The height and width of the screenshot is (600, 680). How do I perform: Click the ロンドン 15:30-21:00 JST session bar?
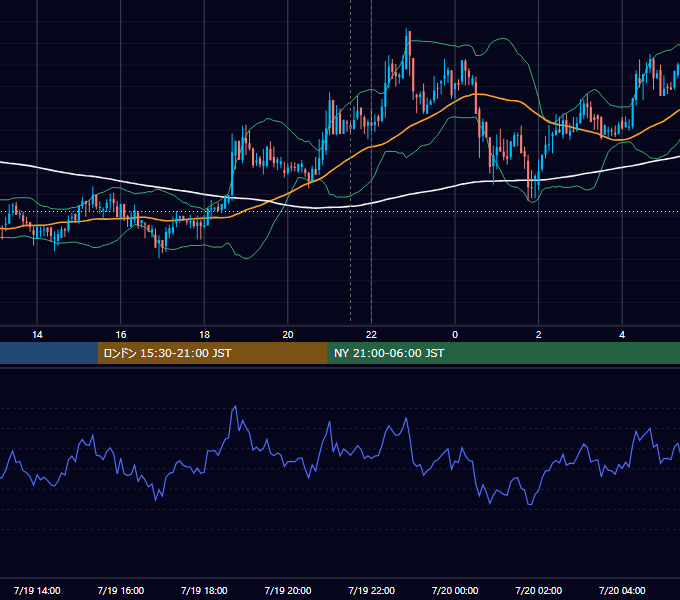[x=212, y=353]
